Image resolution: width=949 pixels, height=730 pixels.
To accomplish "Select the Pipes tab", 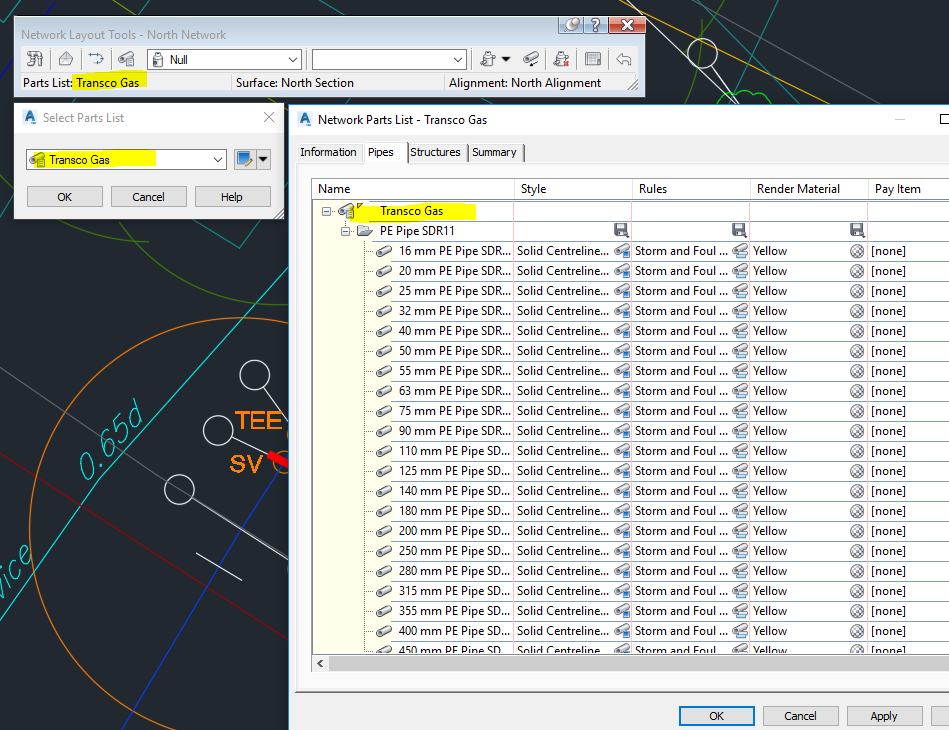I will point(381,152).
